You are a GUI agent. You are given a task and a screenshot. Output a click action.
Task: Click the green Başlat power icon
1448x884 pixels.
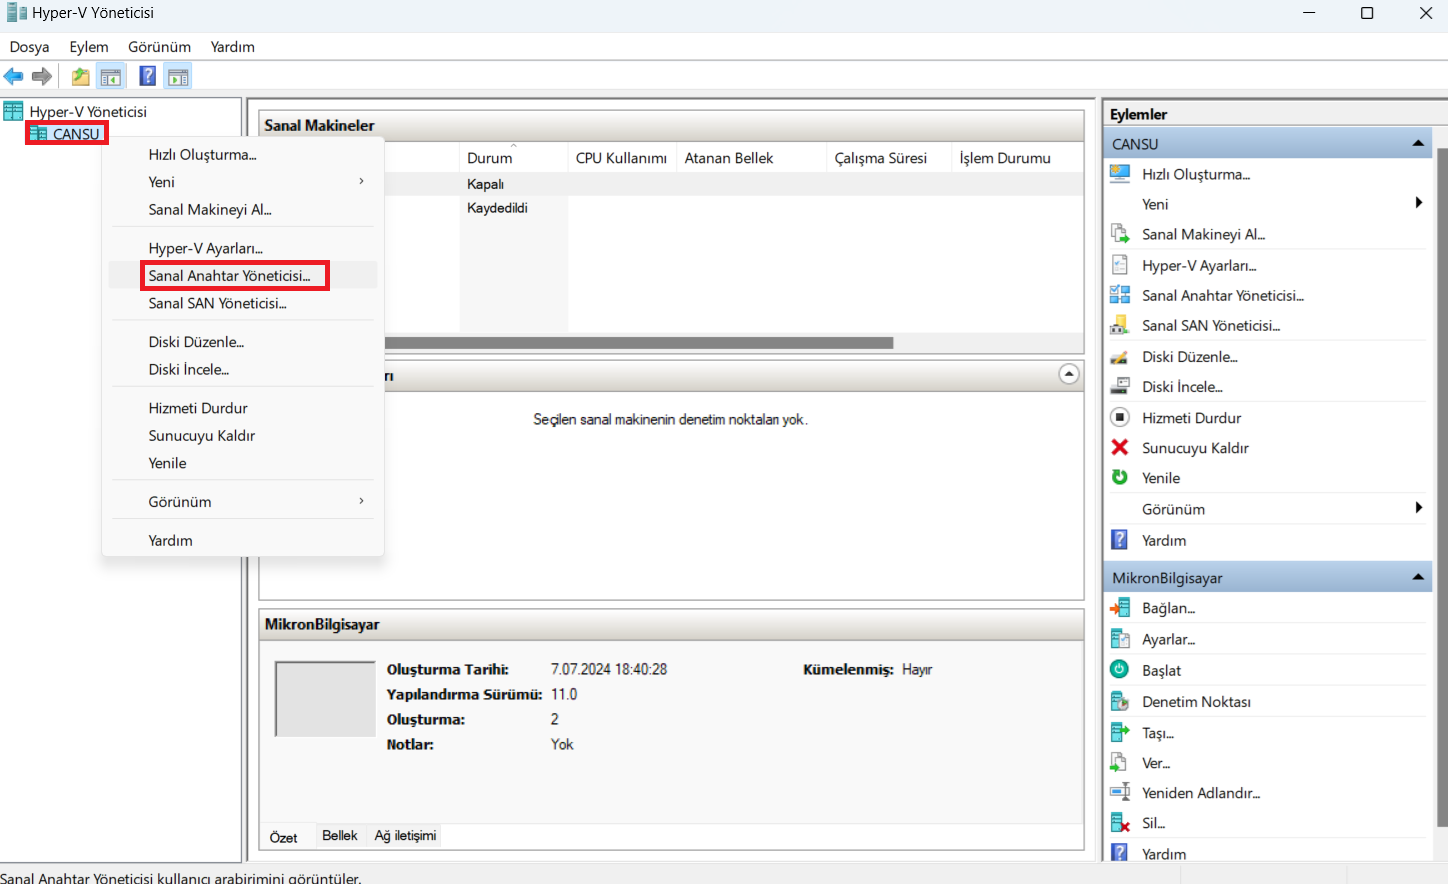coord(1120,669)
